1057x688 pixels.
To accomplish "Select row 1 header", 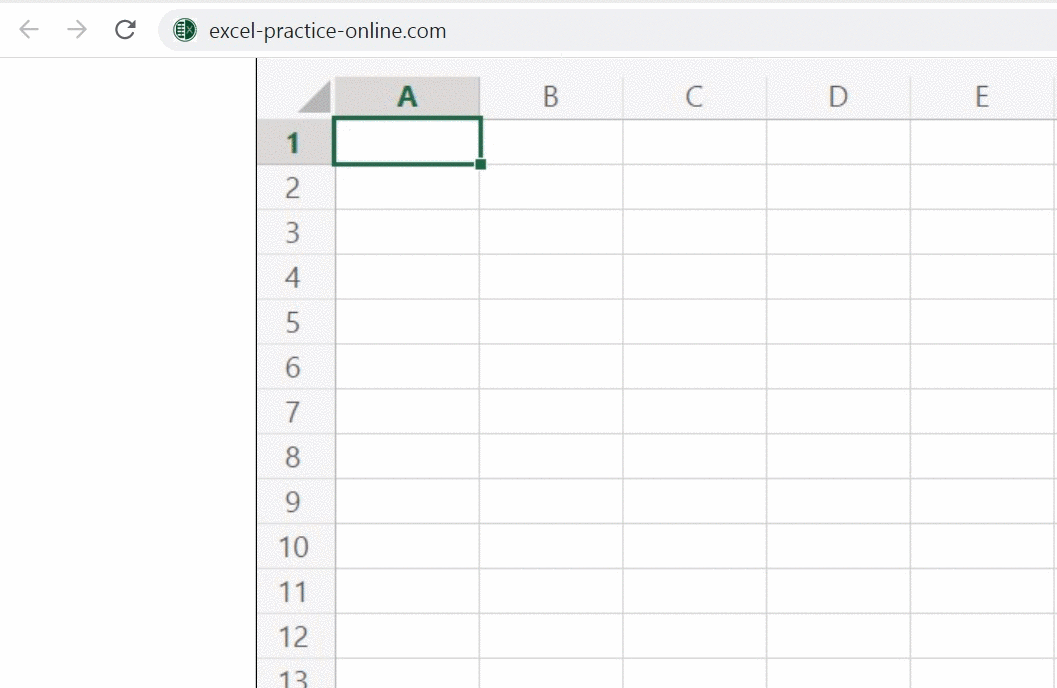I will pyautogui.click(x=294, y=143).
